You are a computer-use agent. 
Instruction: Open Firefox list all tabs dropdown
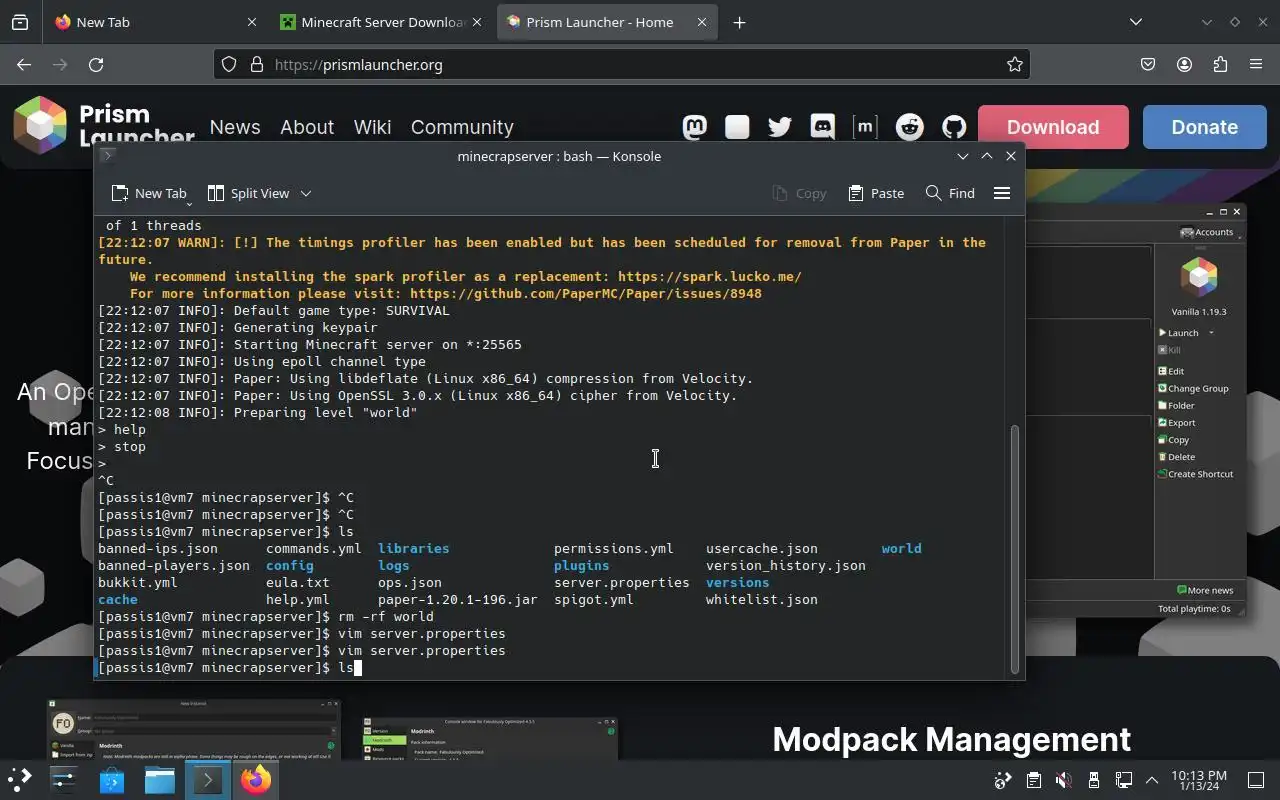pyautogui.click(x=1136, y=22)
